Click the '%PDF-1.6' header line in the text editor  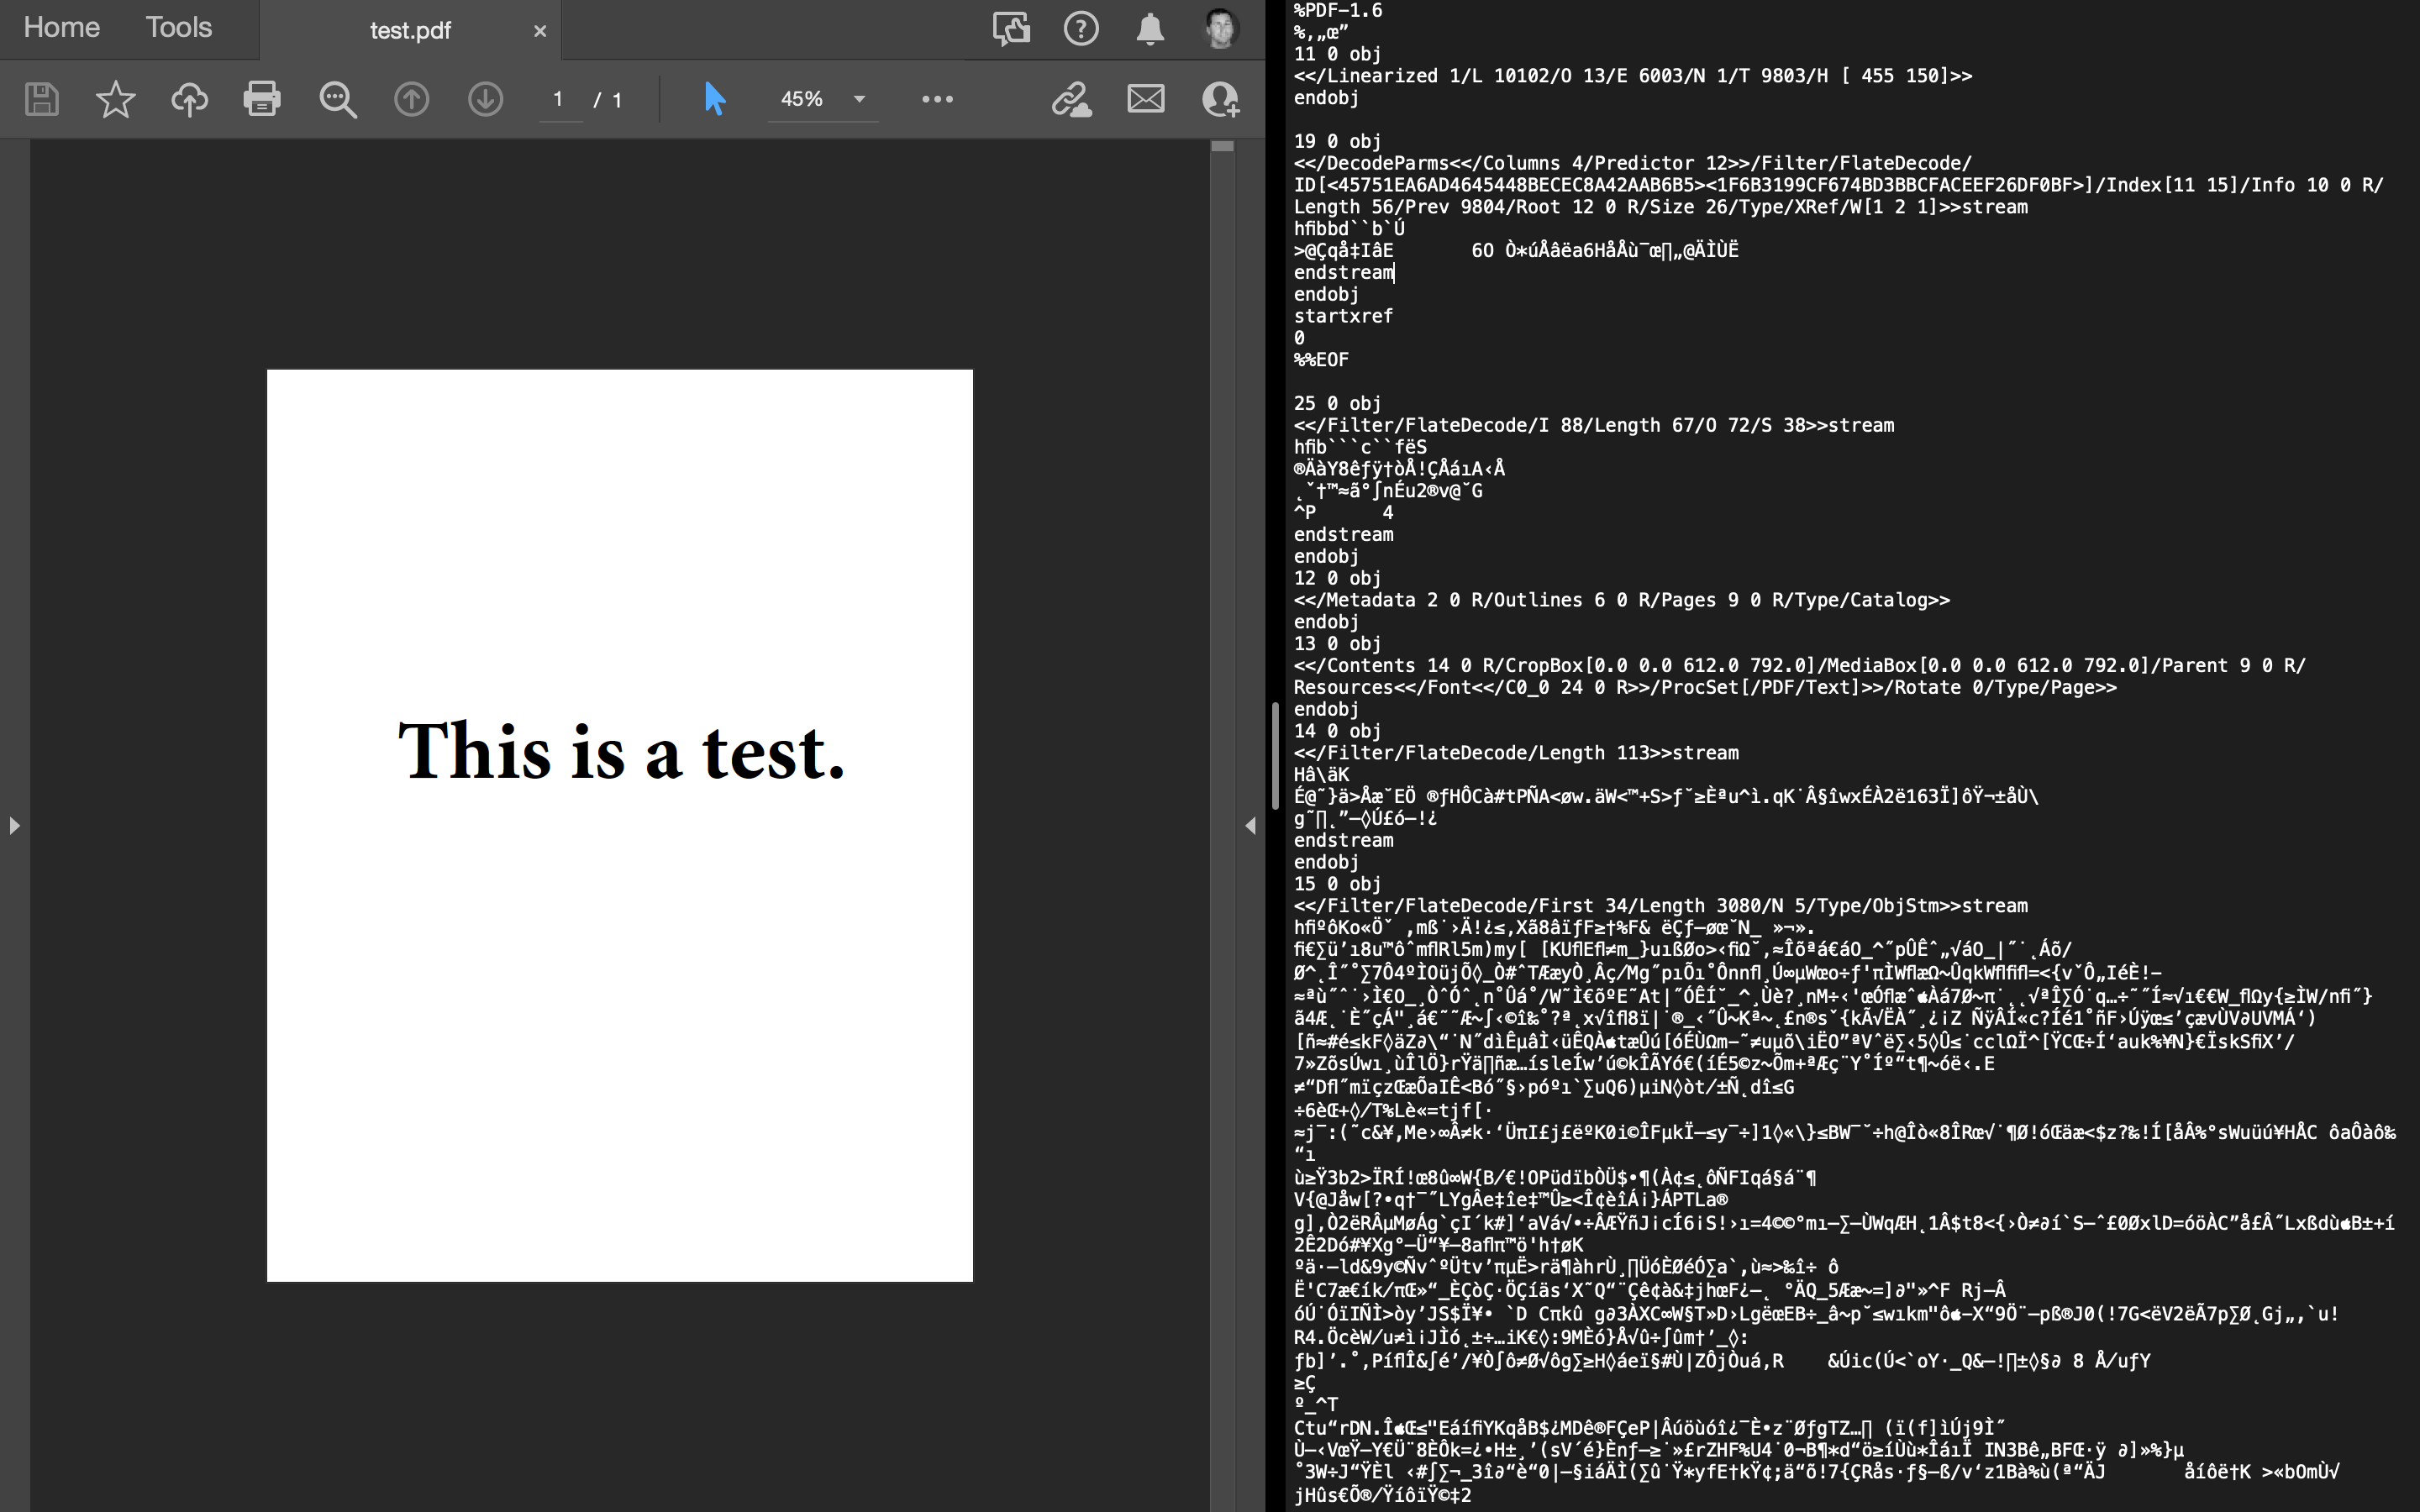[1338, 10]
